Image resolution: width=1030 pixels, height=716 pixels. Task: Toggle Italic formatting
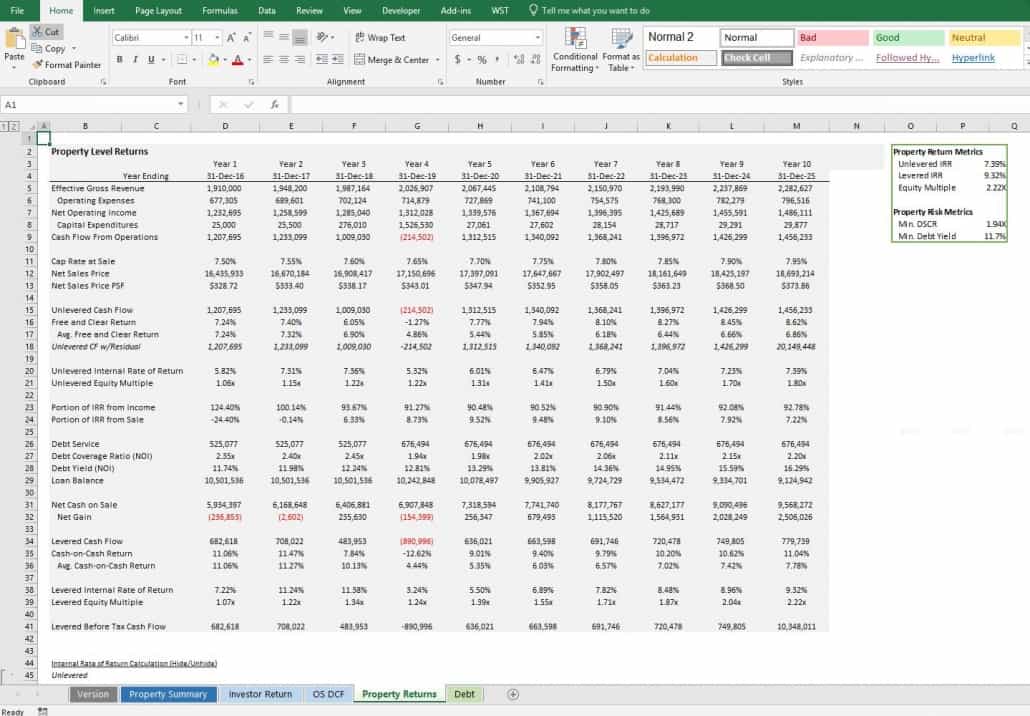(x=135, y=60)
